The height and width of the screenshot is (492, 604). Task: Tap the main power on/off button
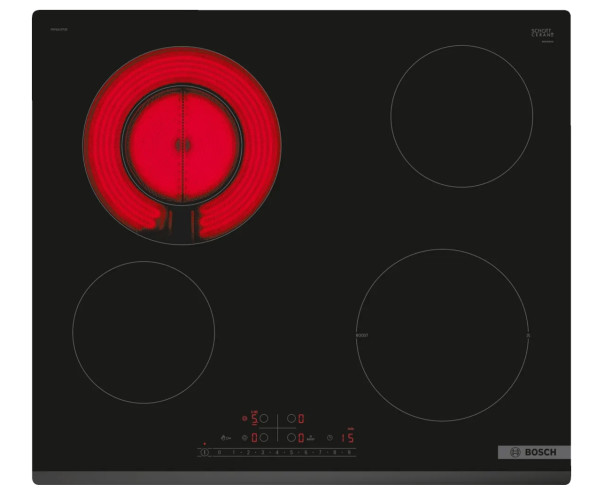click(205, 452)
